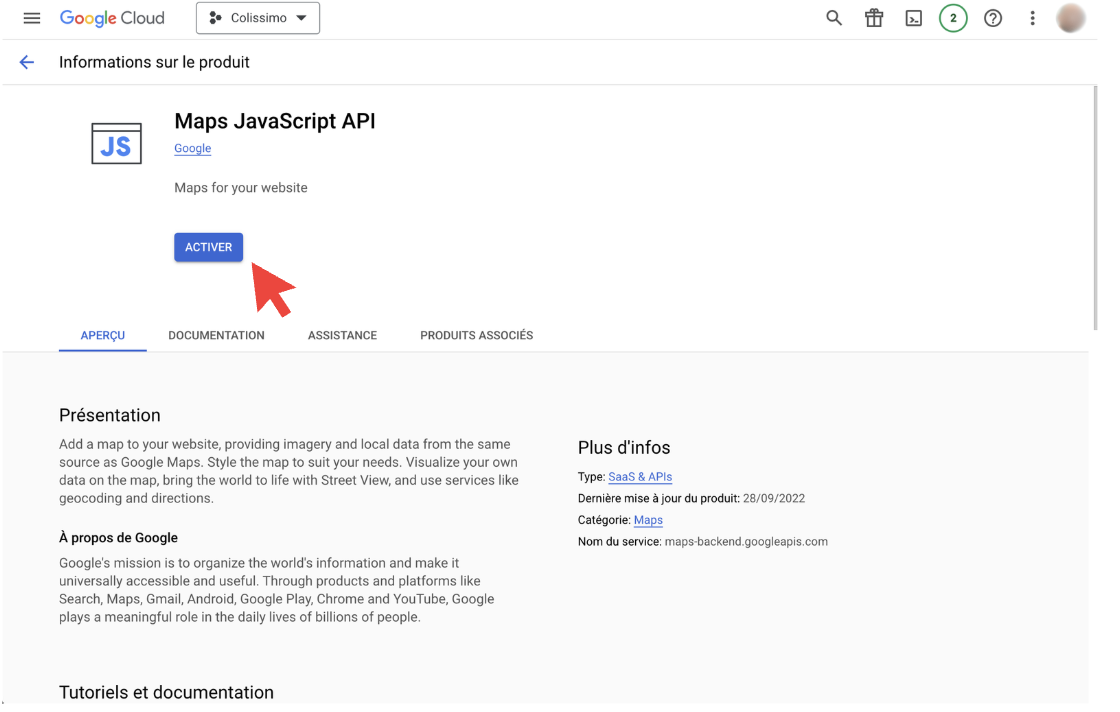Open the three-dot more options menu

(x=1032, y=18)
